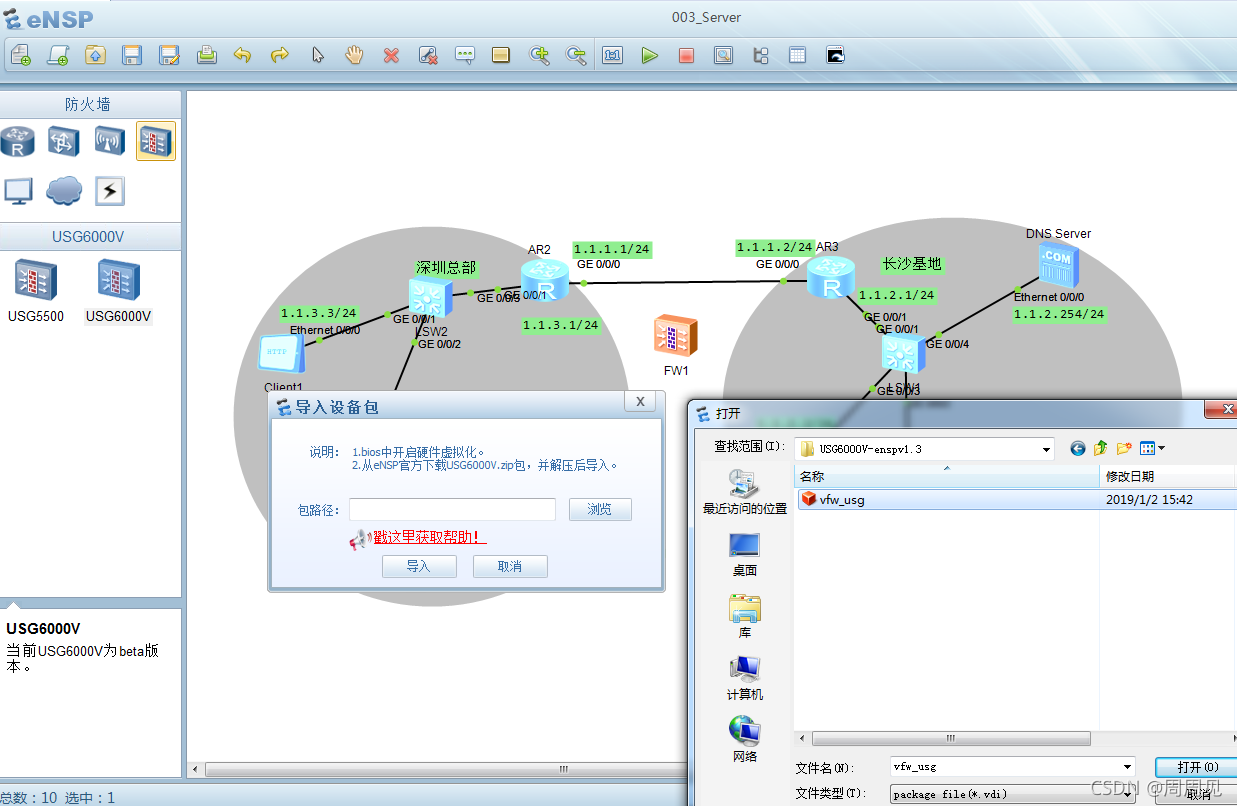This screenshot has height=806, width=1237.
Task: Click the grid table toolbar icon
Action: coord(797,56)
